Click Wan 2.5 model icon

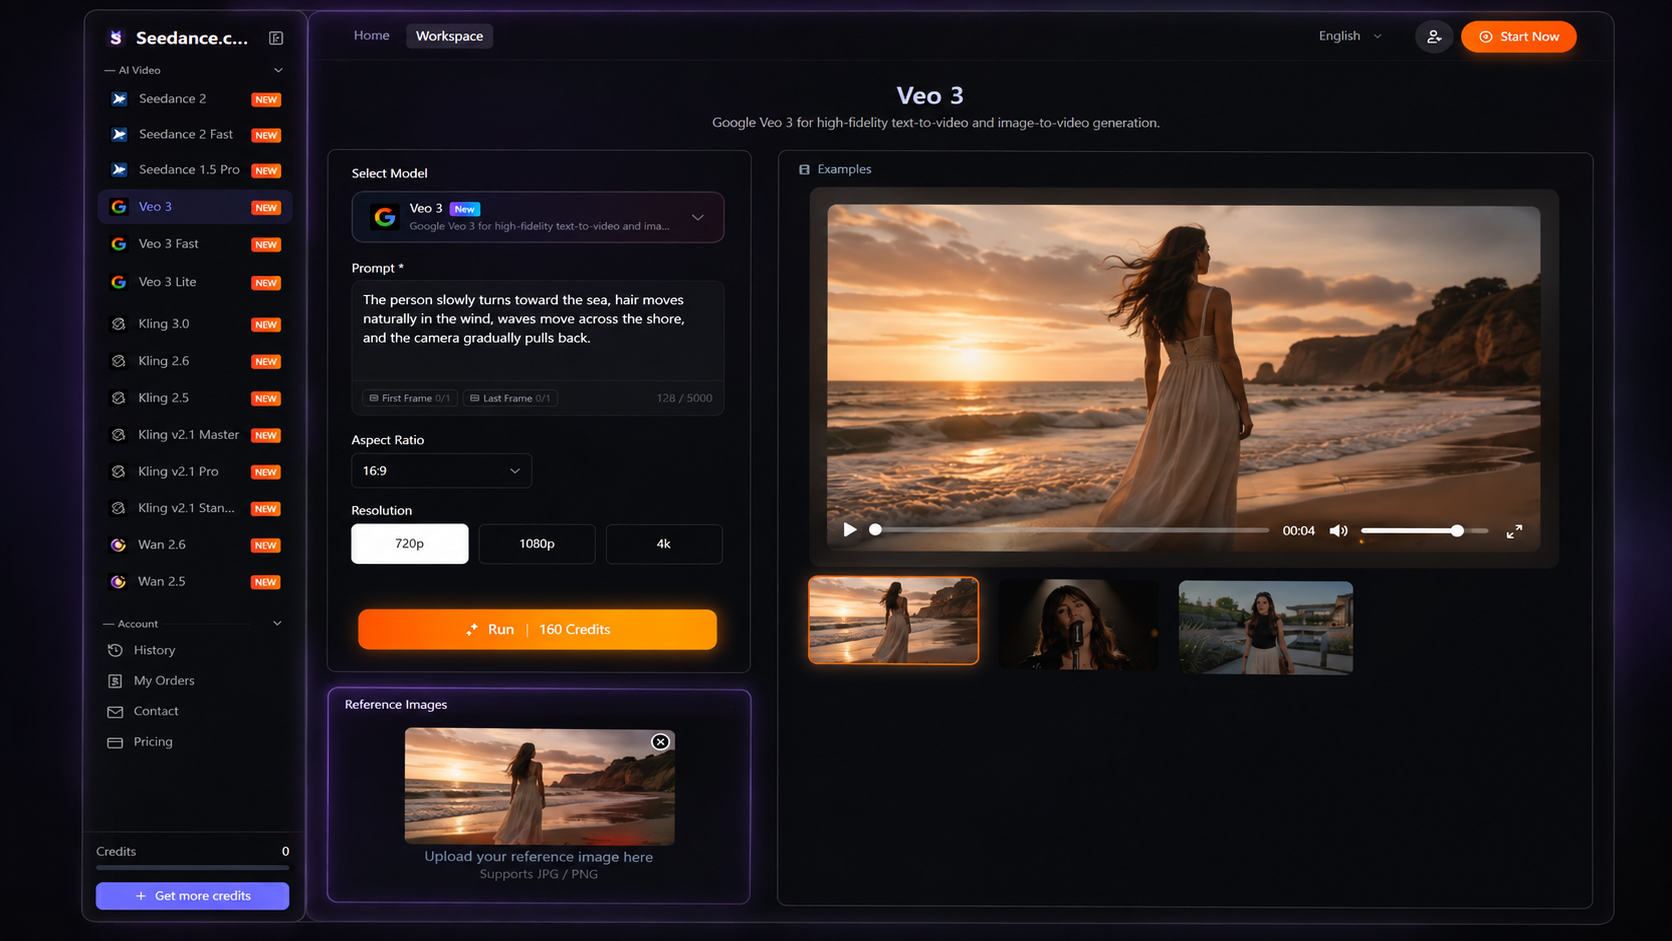click(118, 581)
